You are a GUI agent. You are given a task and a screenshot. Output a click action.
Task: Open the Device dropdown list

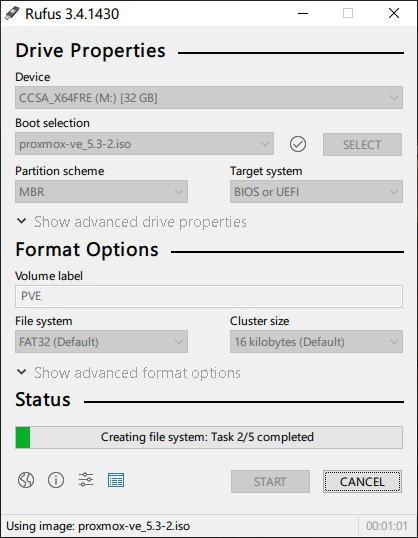pyautogui.click(x=209, y=98)
